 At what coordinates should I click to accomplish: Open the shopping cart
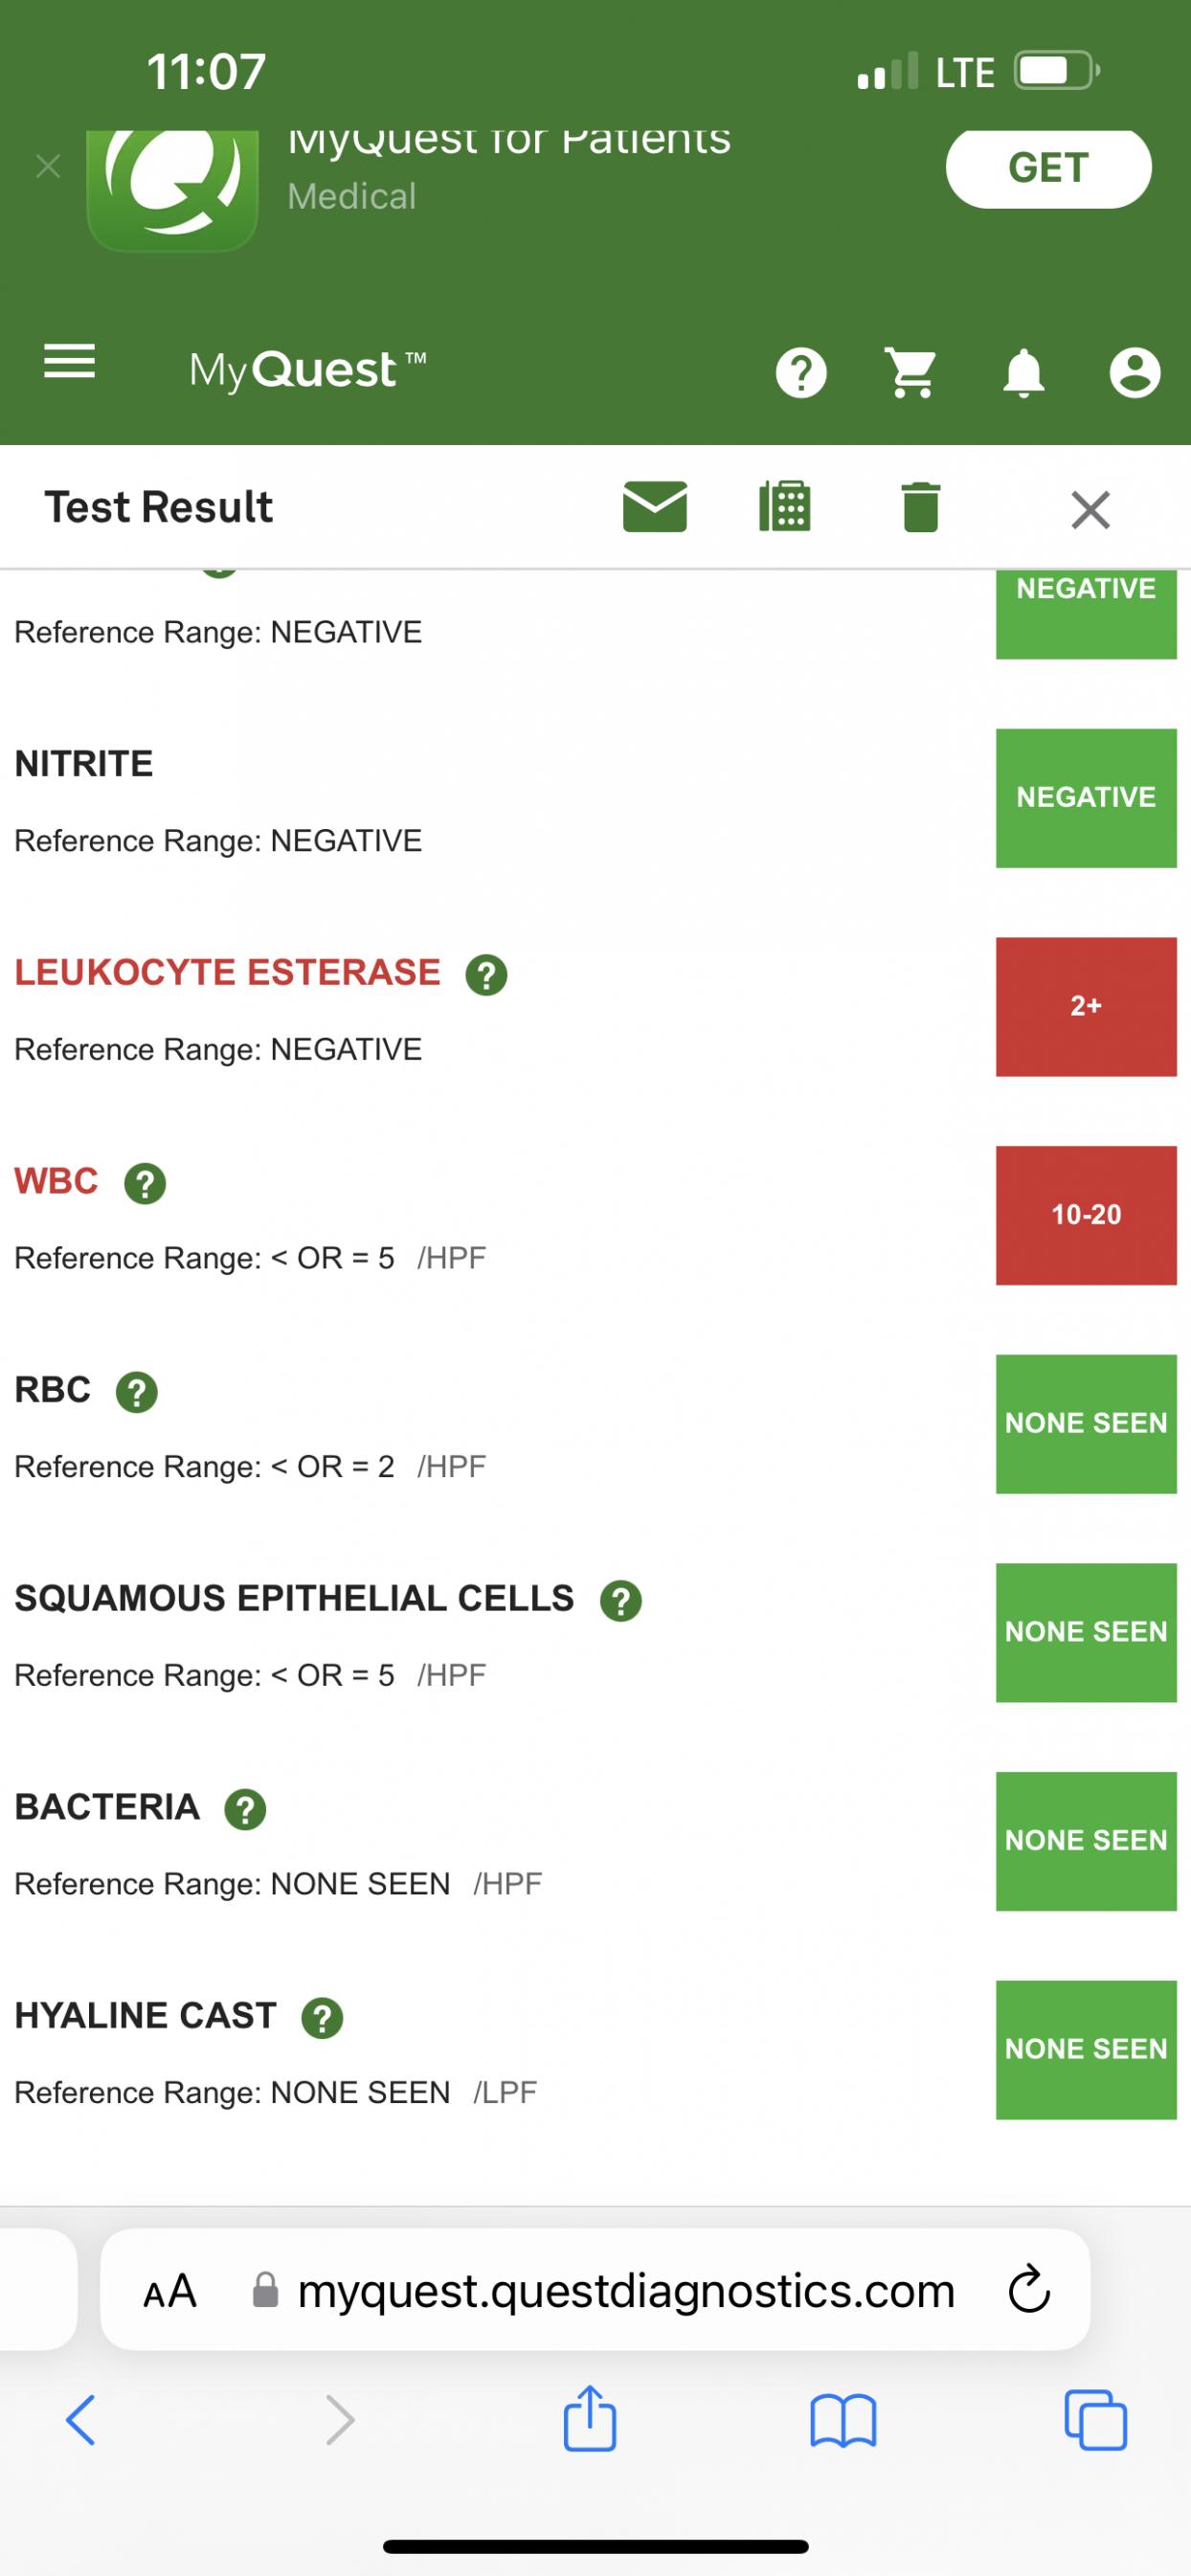point(911,373)
